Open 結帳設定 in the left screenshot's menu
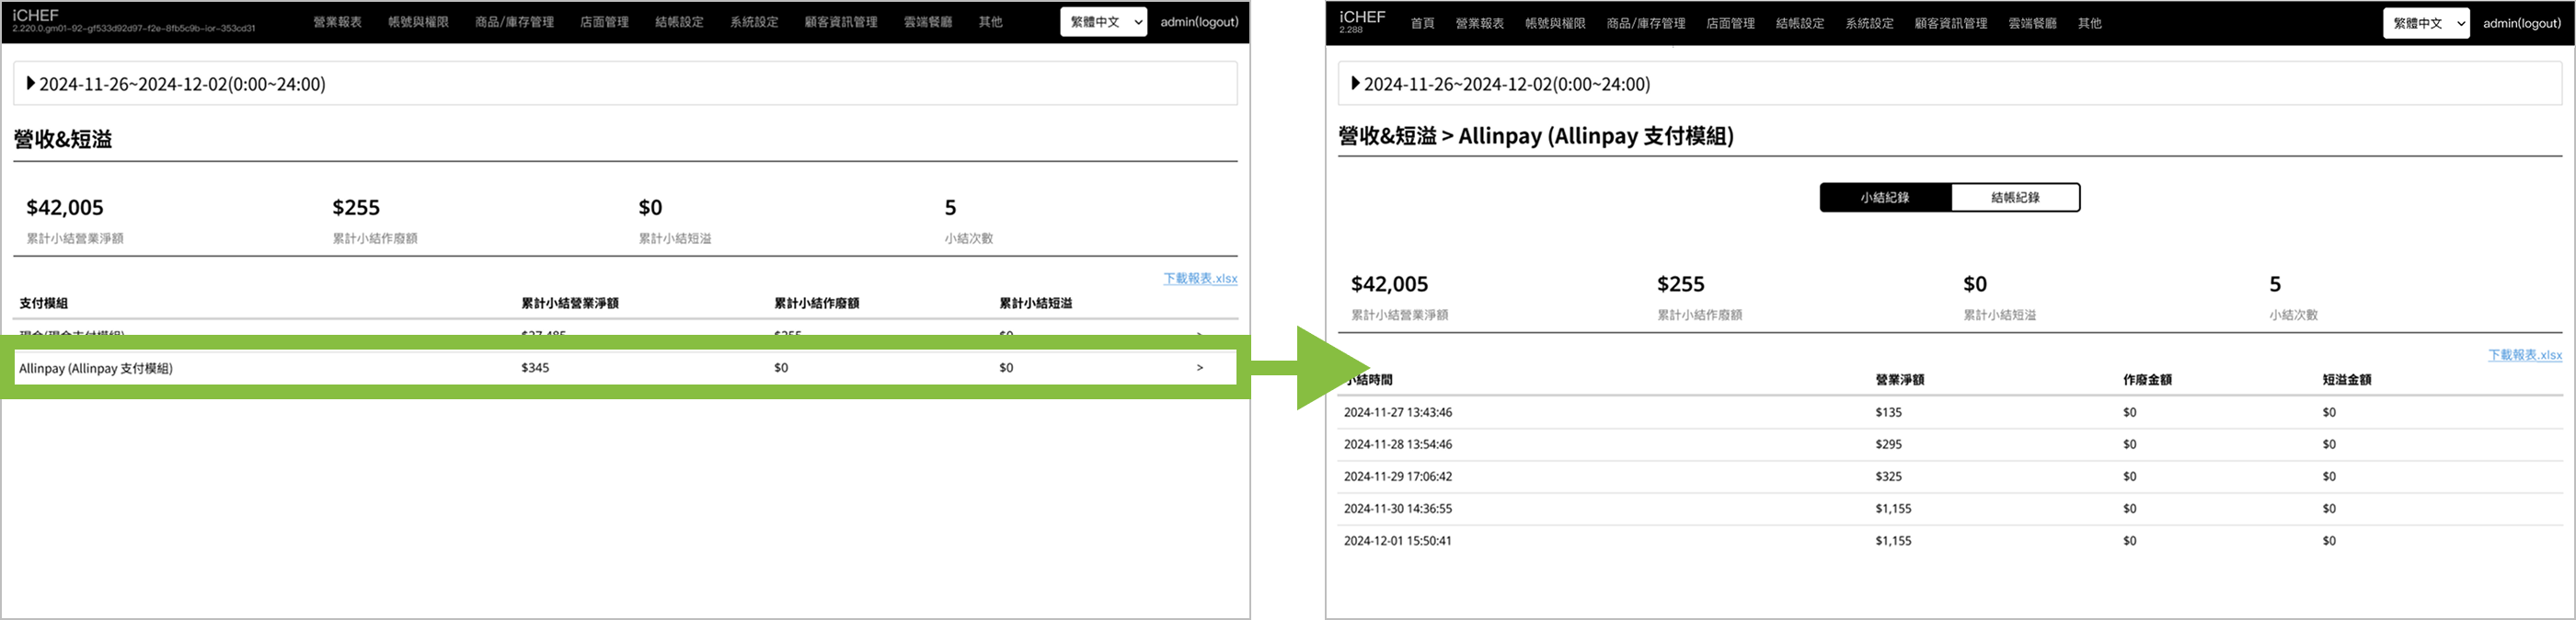This screenshot has height=620, width=2576. point(679,22)
